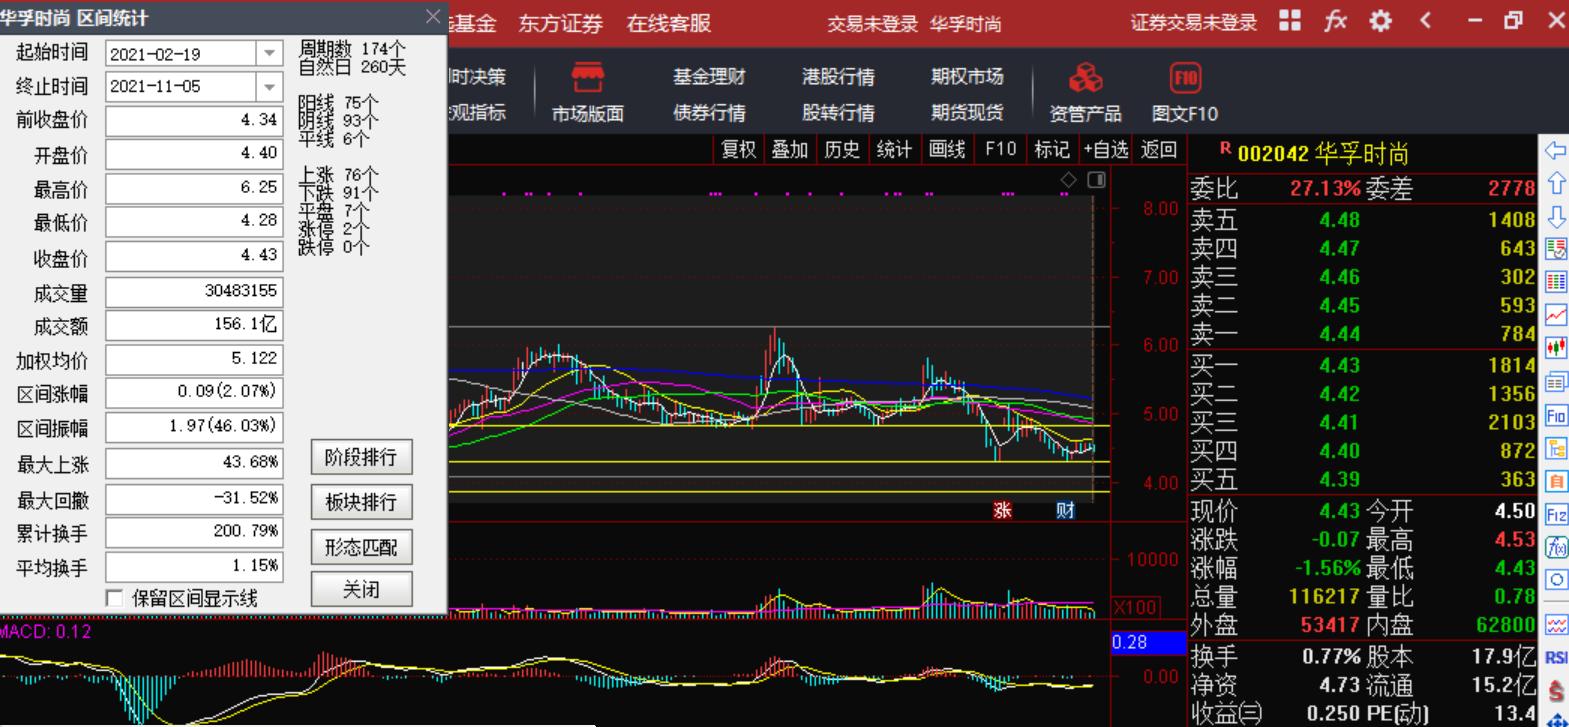Screen dimensions: 1569x727
Task: Click the 统计 chart tab
Action: coord(893,149)
